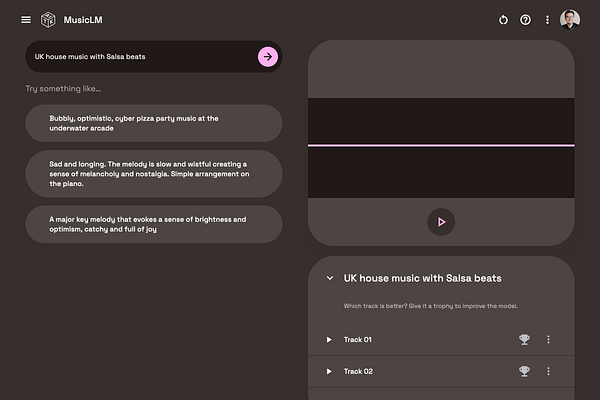Image resolution: width=600 pixels, height=400 pixels.
Task: Click the MusicLM logo icon
Action: pos(49,20)
